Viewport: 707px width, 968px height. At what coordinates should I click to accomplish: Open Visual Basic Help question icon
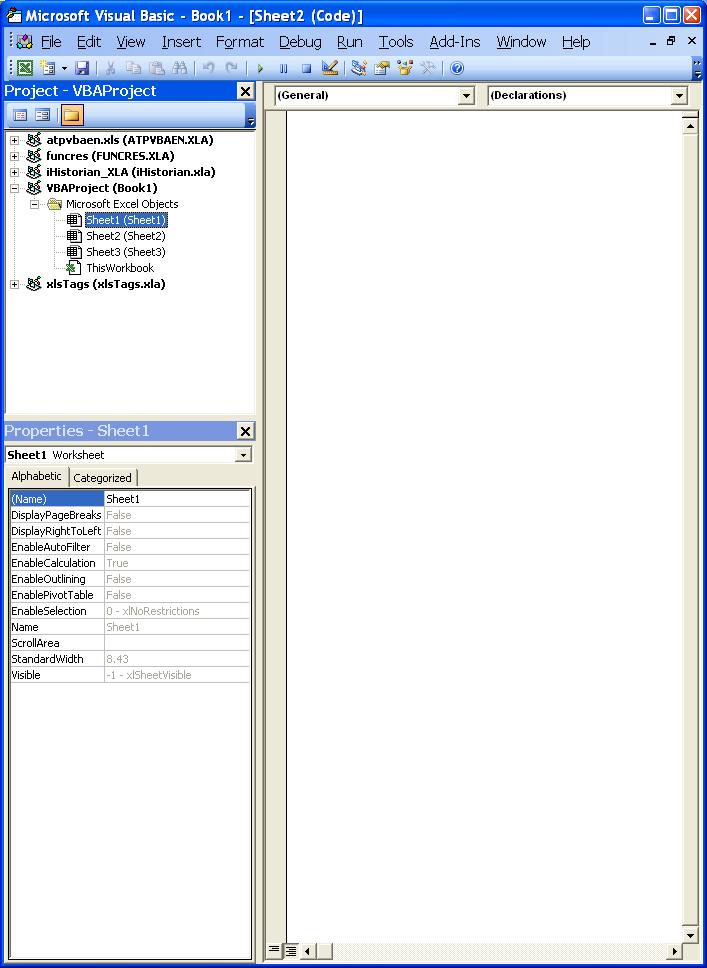(457, 68)
